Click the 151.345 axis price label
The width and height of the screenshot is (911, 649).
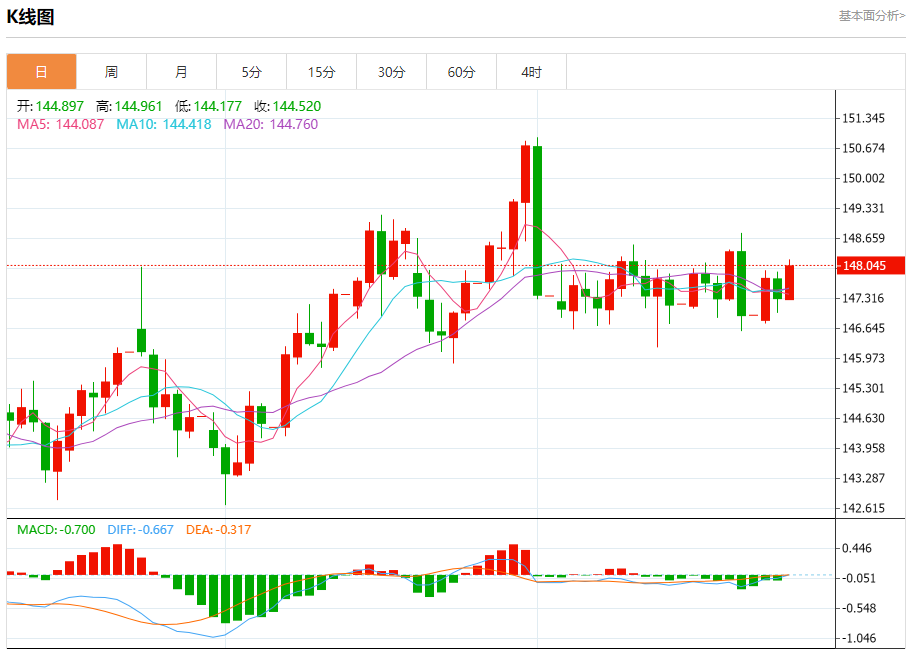pos(863,119)
